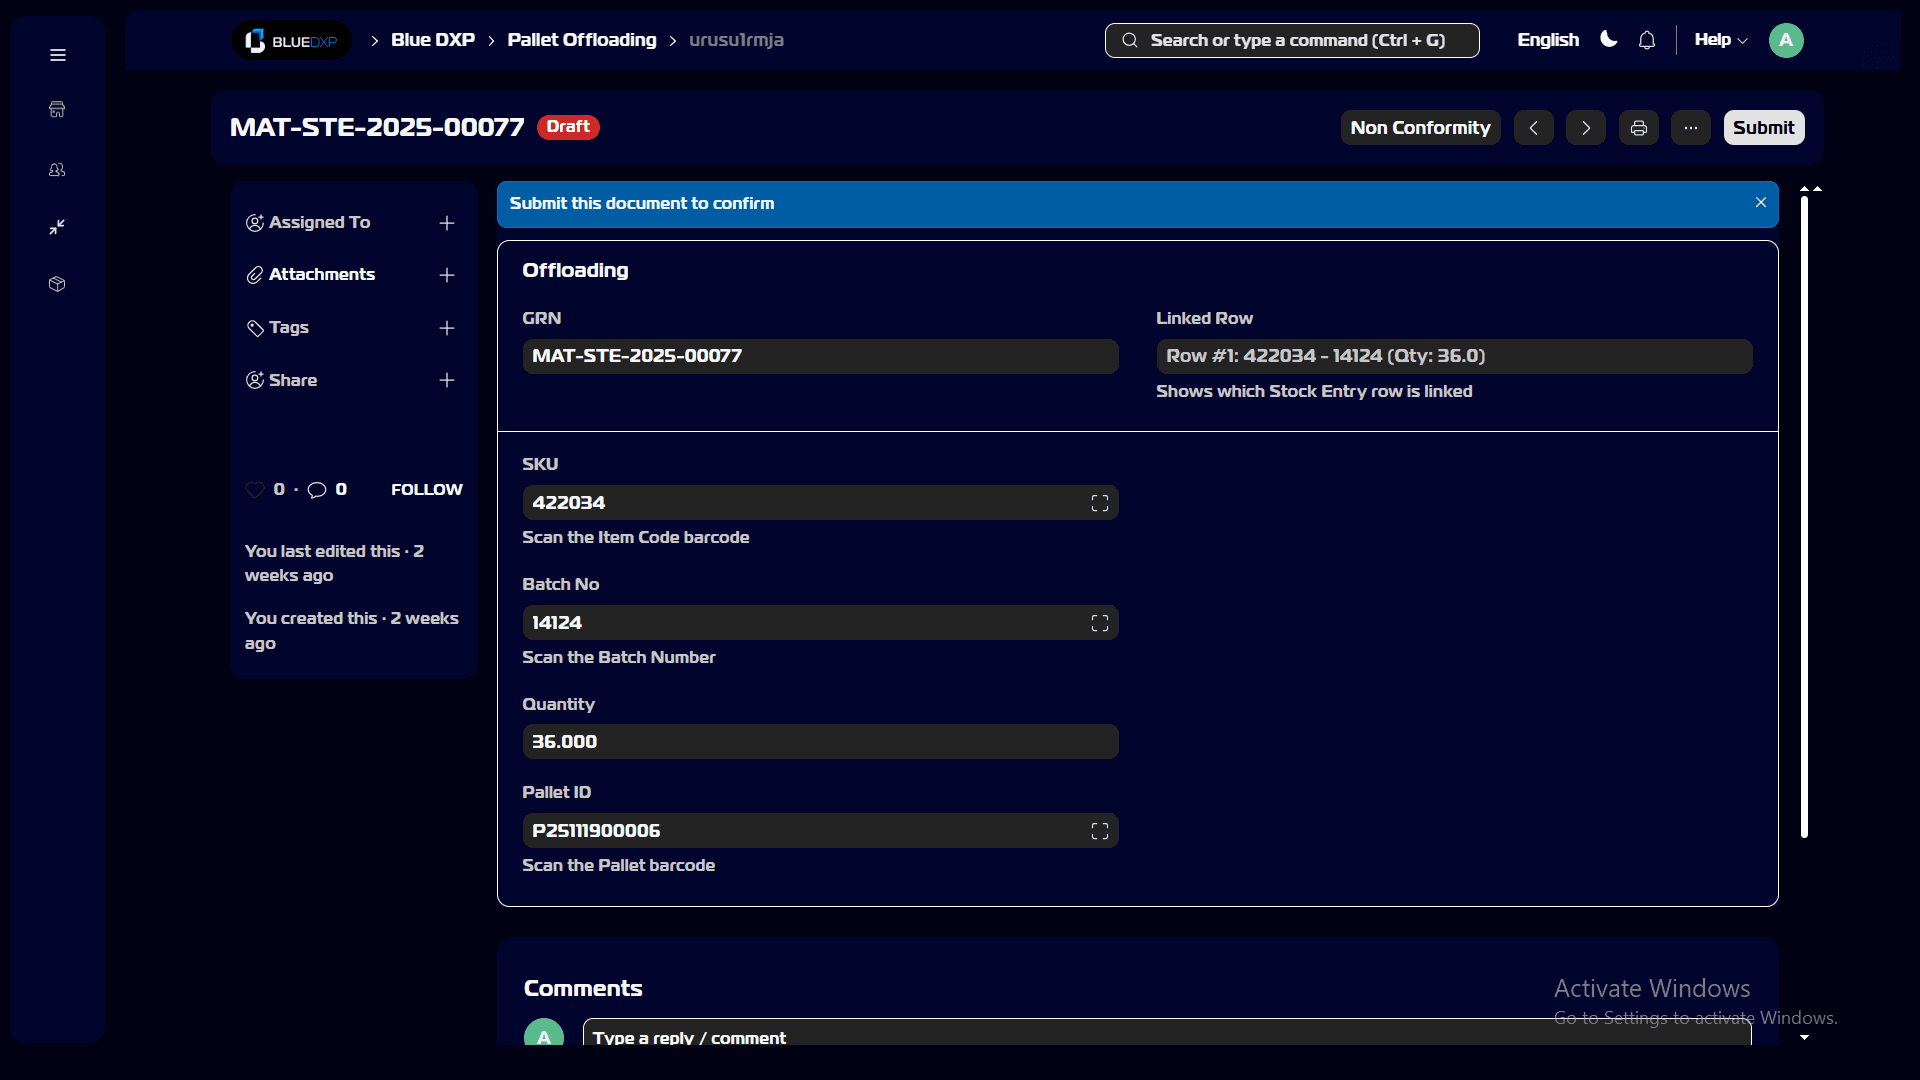Click the Non Conformity button
Image resolution: width=1920 pixels, height=1080 pixels.
[x=1420, y=127]
